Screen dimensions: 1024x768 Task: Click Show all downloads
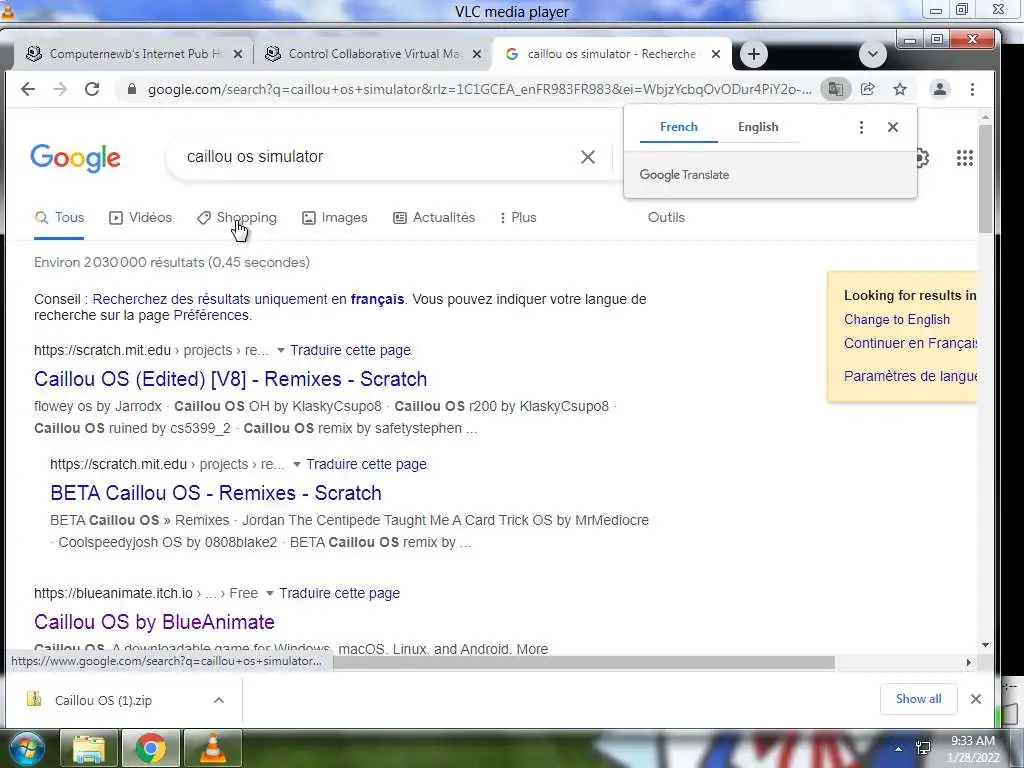click(918, 699)
